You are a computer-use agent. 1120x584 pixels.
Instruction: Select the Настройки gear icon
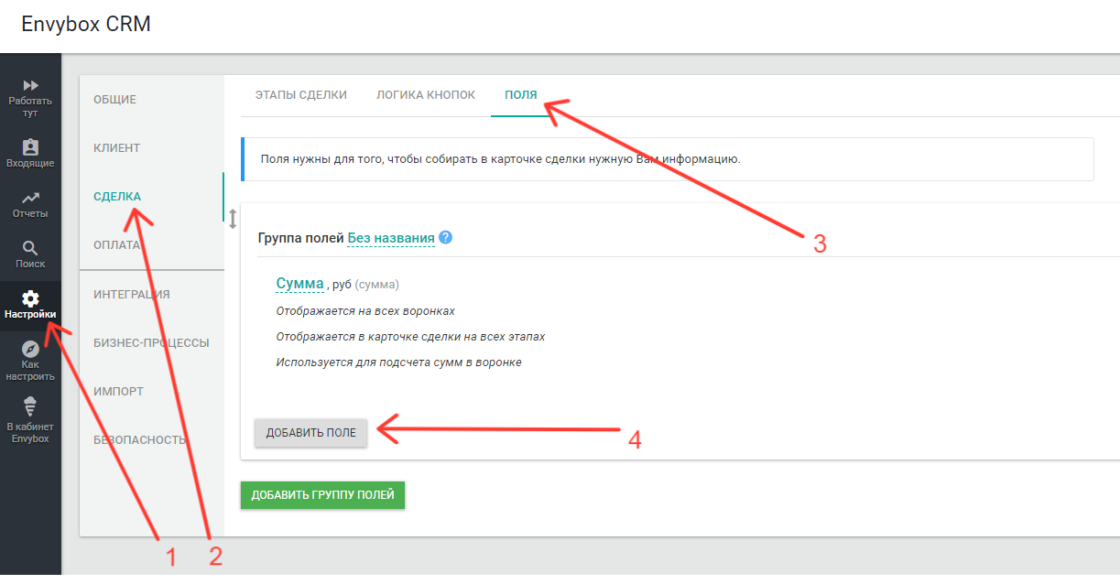[31, 297]
